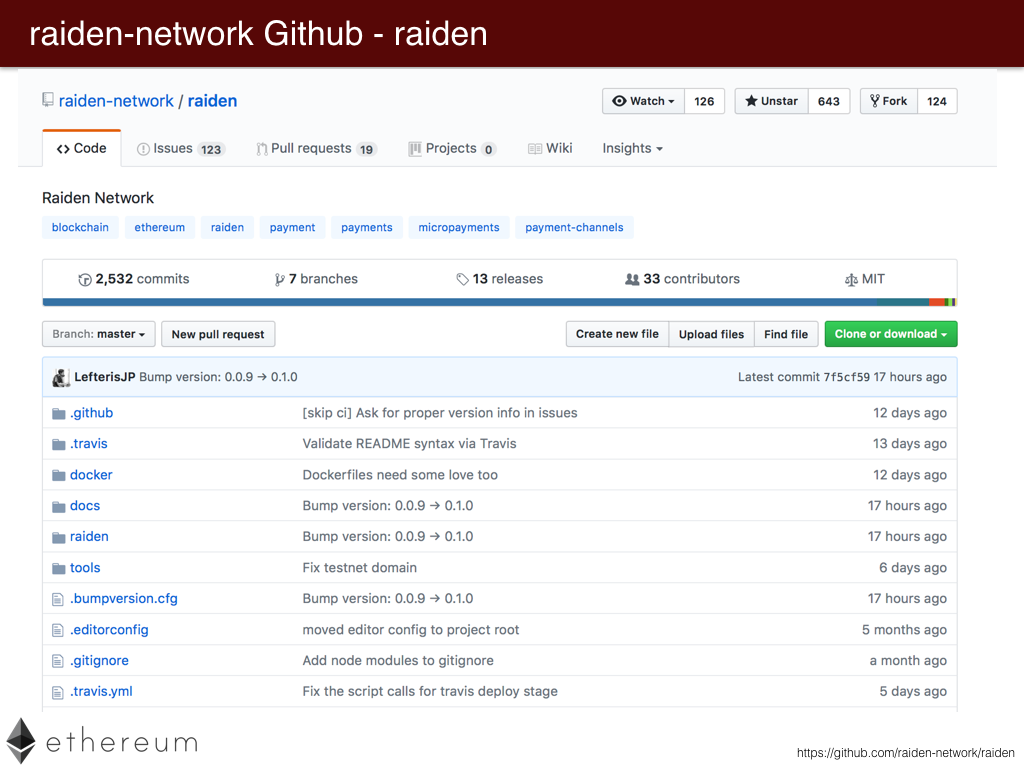Open the Issues tab
1024x768 pixels.
point(180,149)
